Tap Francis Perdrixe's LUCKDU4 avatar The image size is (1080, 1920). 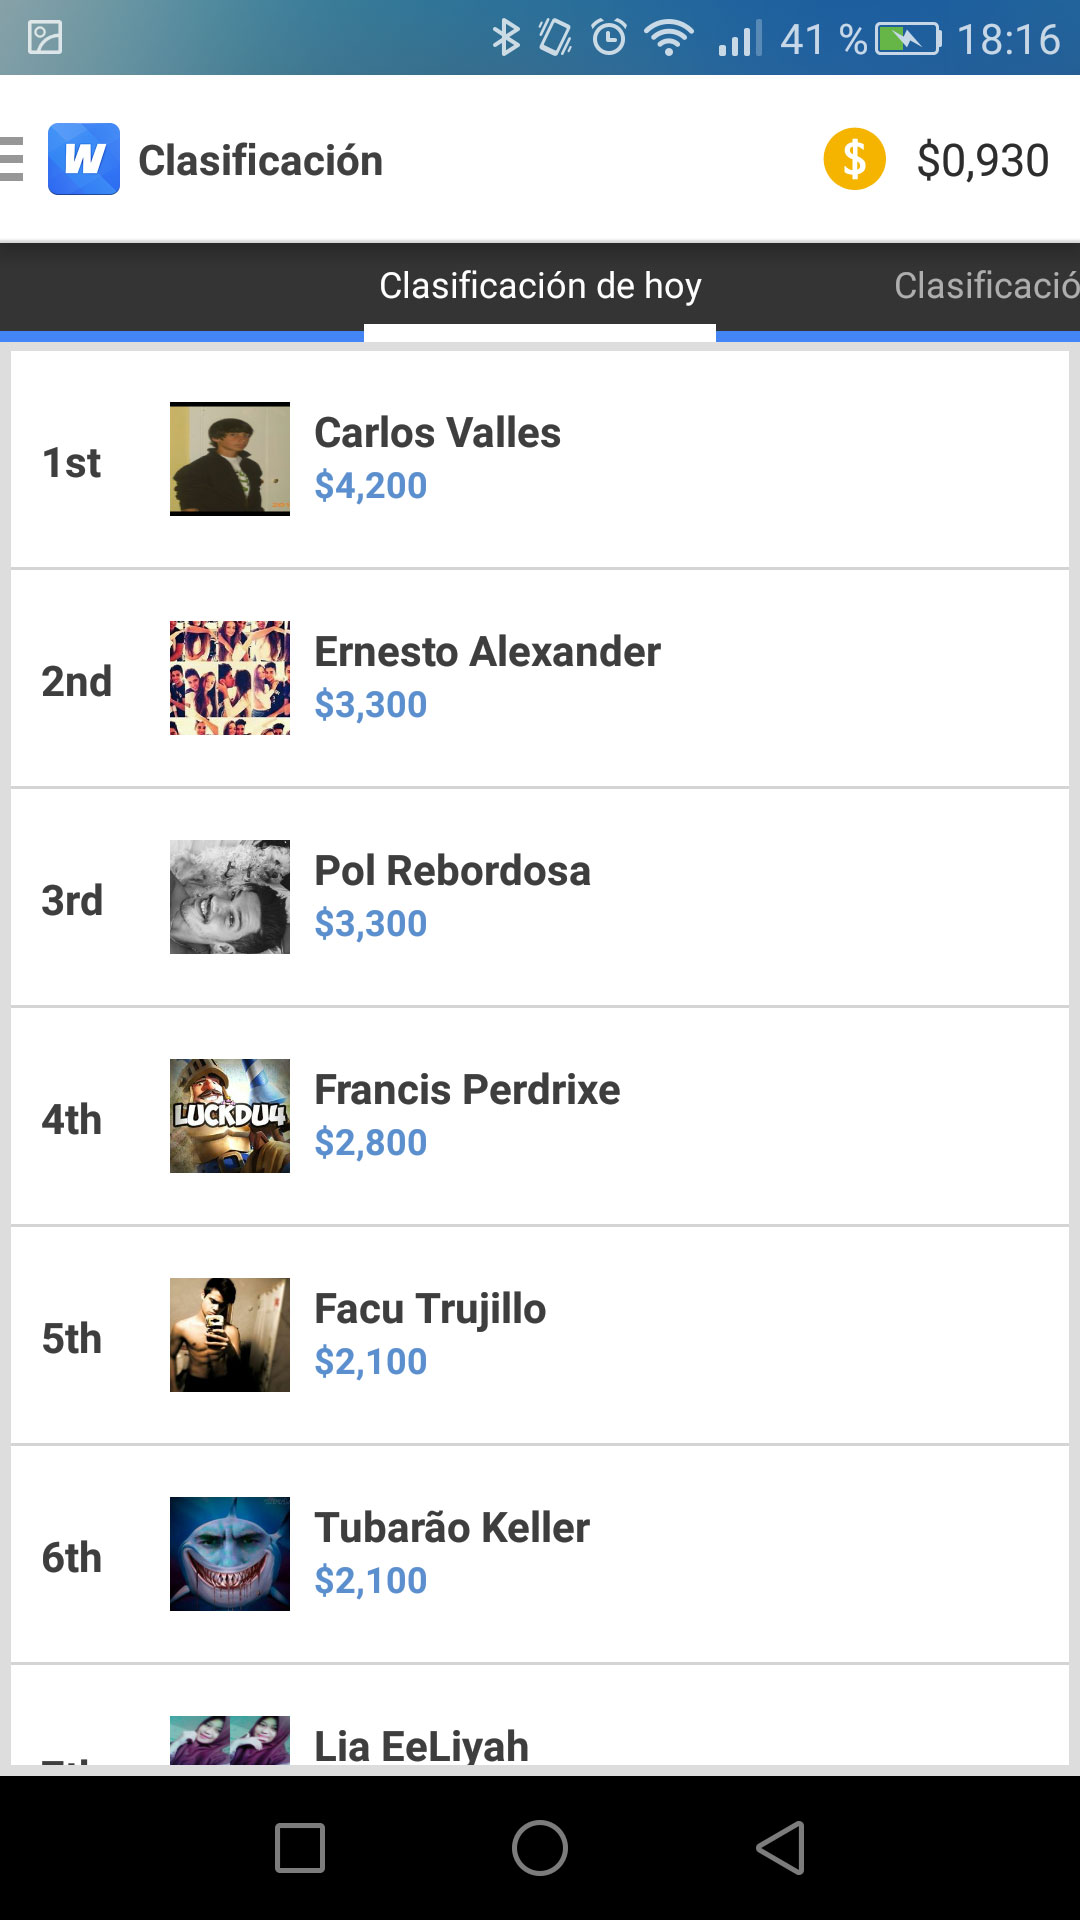[x=230, y=1116]
